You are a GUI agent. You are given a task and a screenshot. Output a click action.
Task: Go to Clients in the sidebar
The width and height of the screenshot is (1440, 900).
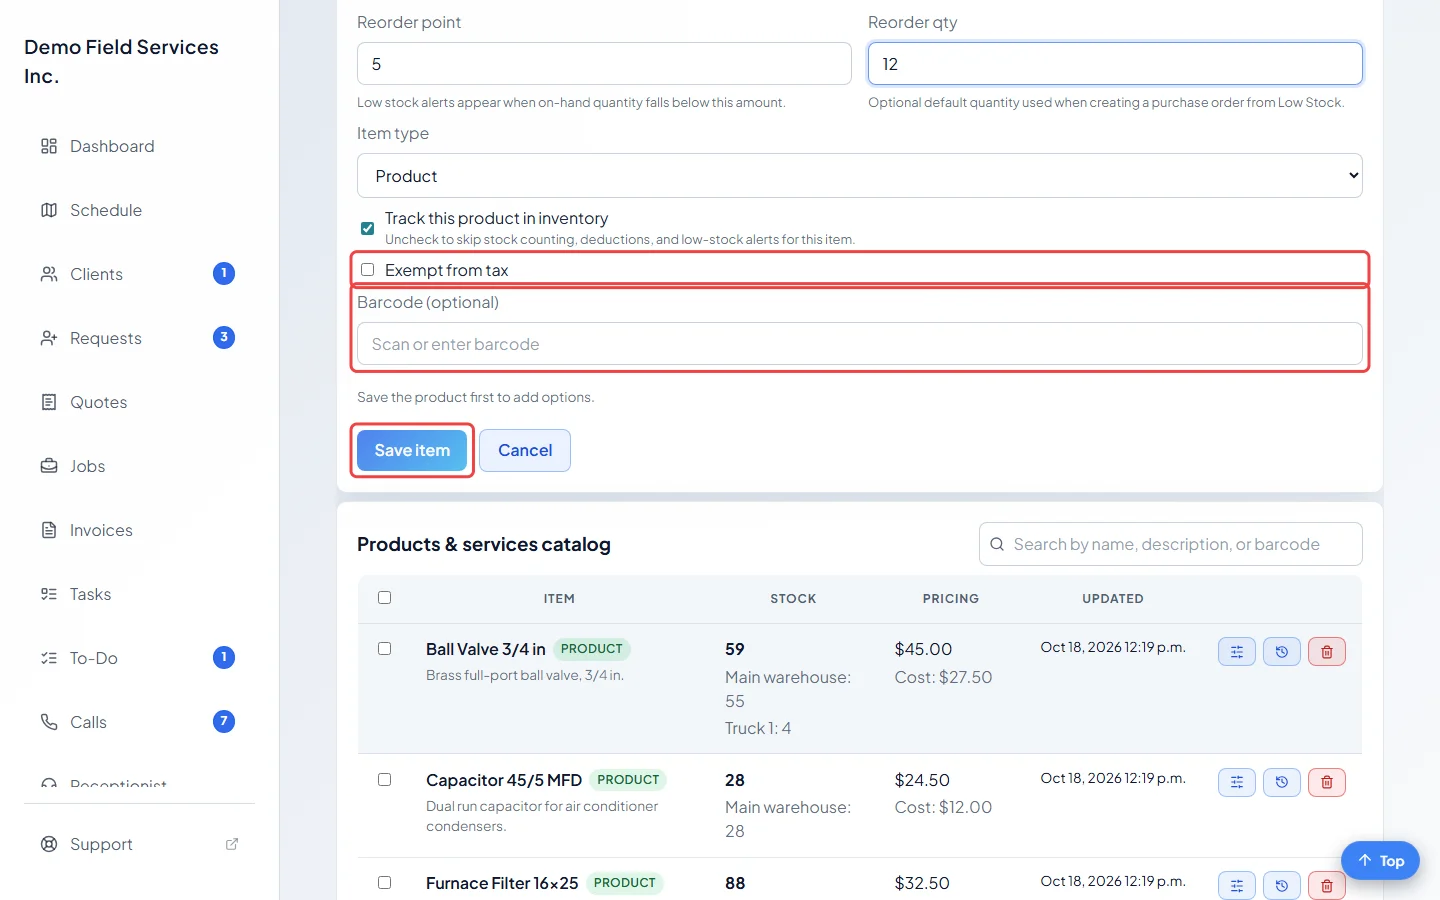tap(140, 274)
